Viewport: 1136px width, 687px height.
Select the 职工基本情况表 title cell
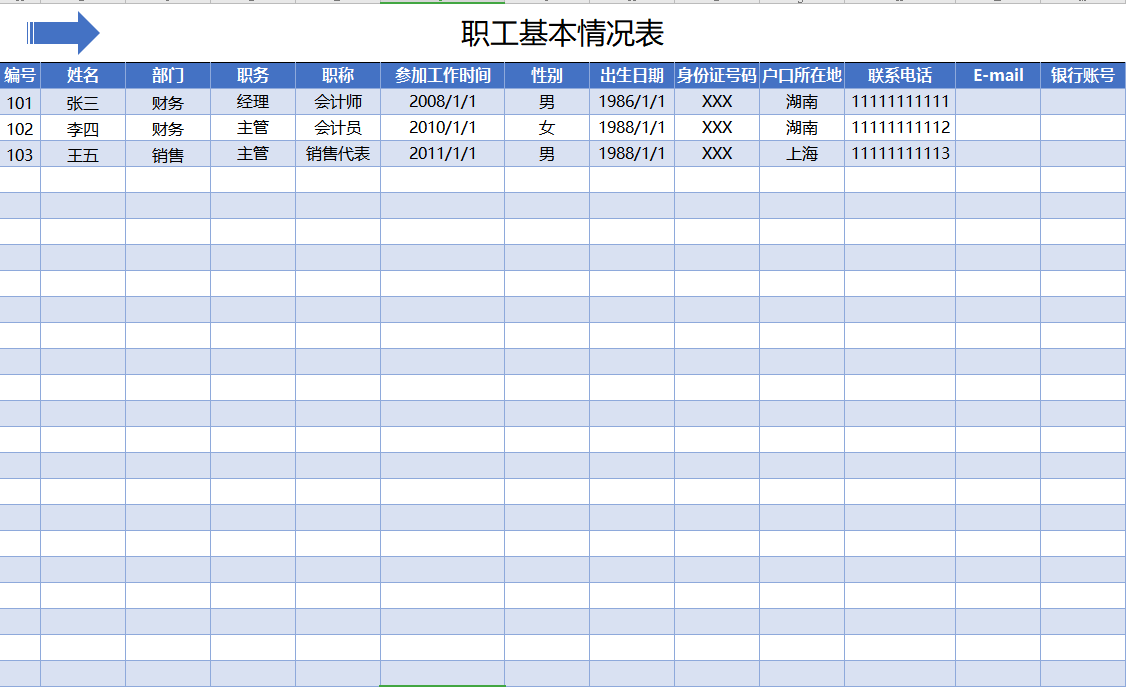(x=560, y=31)
